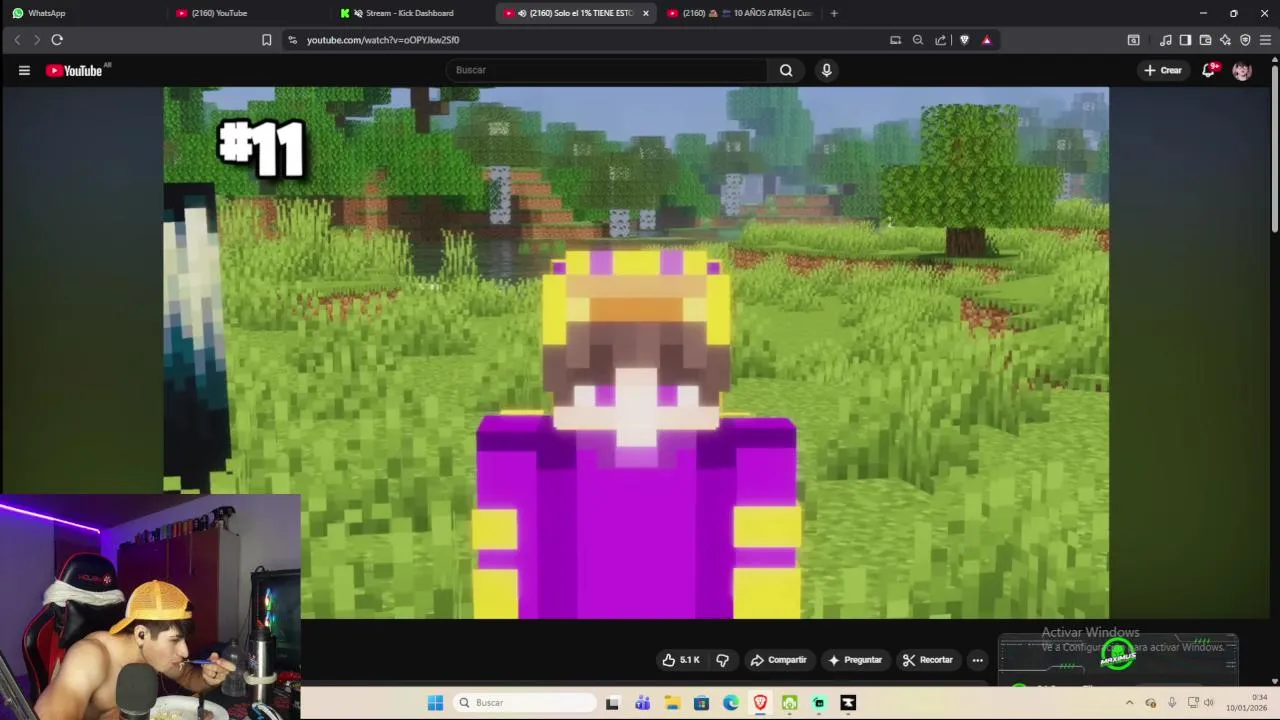Click the search magnifier button

tap(786, 70)
